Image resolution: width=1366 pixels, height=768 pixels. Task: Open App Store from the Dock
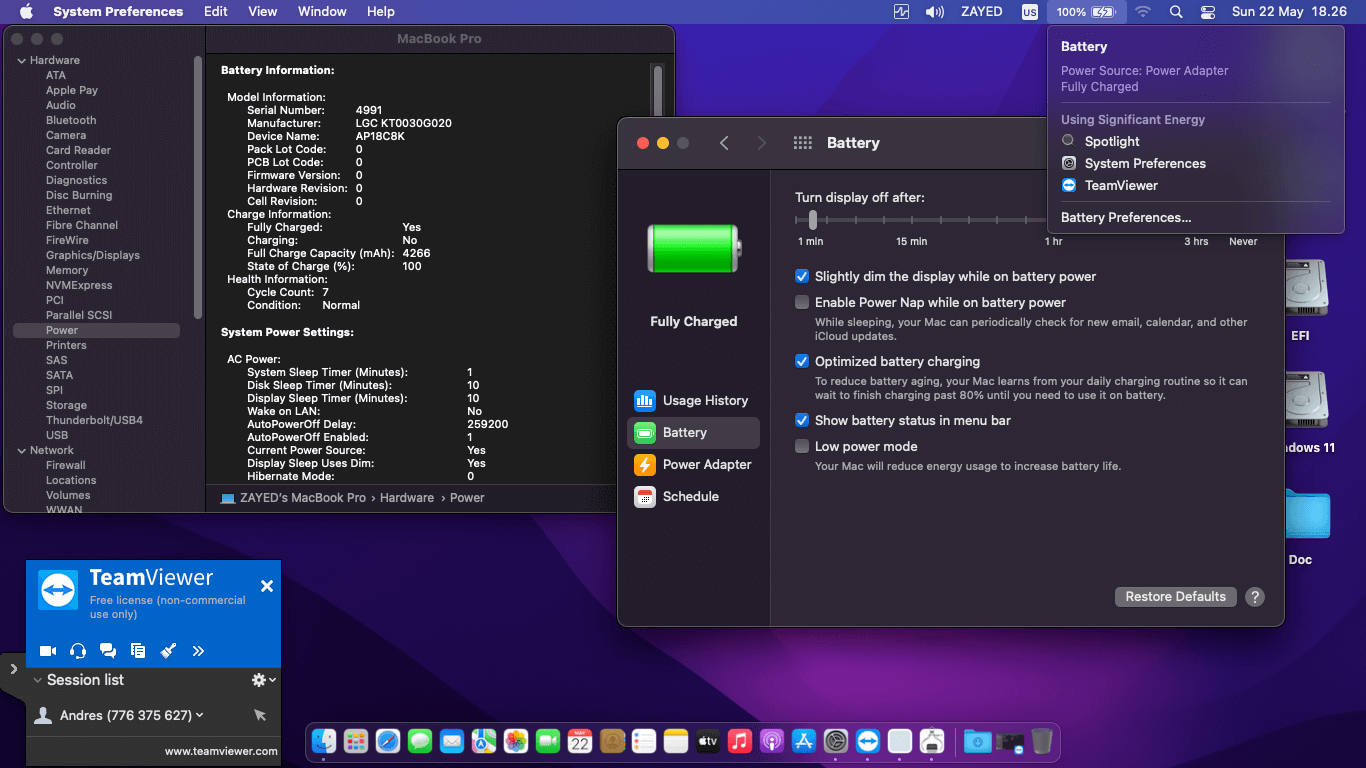804,741
